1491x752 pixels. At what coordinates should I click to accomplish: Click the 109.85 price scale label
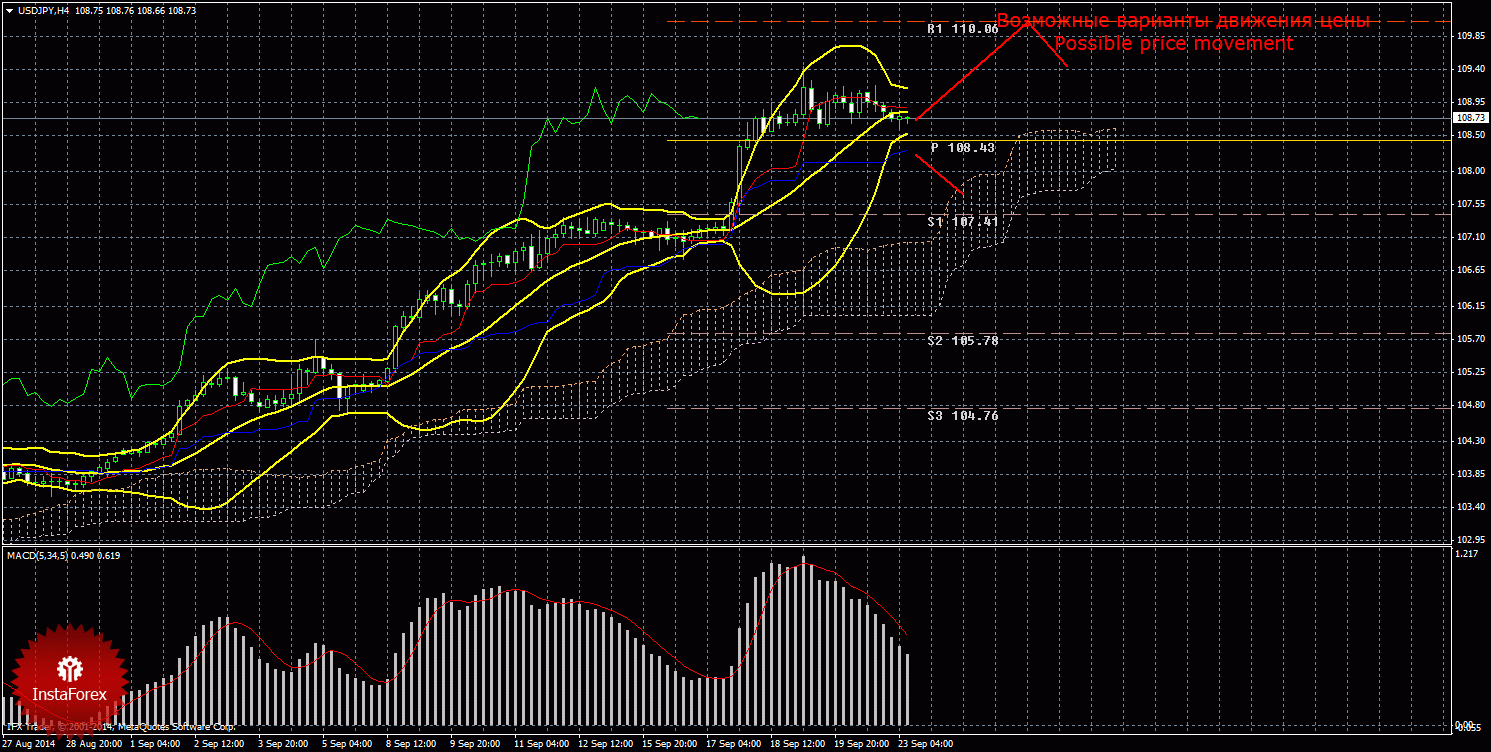pyautogui.click(x=1470, y=36)
